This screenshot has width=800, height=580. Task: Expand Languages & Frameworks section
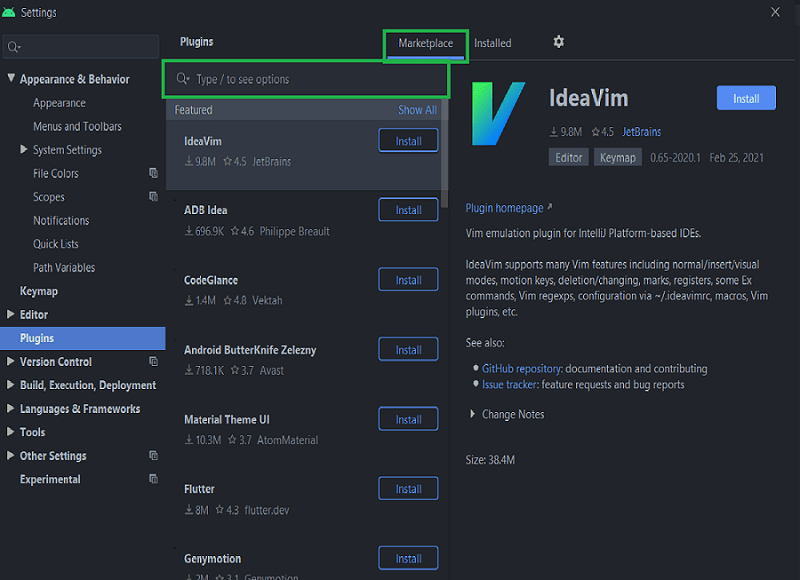(x=10, y=408)
